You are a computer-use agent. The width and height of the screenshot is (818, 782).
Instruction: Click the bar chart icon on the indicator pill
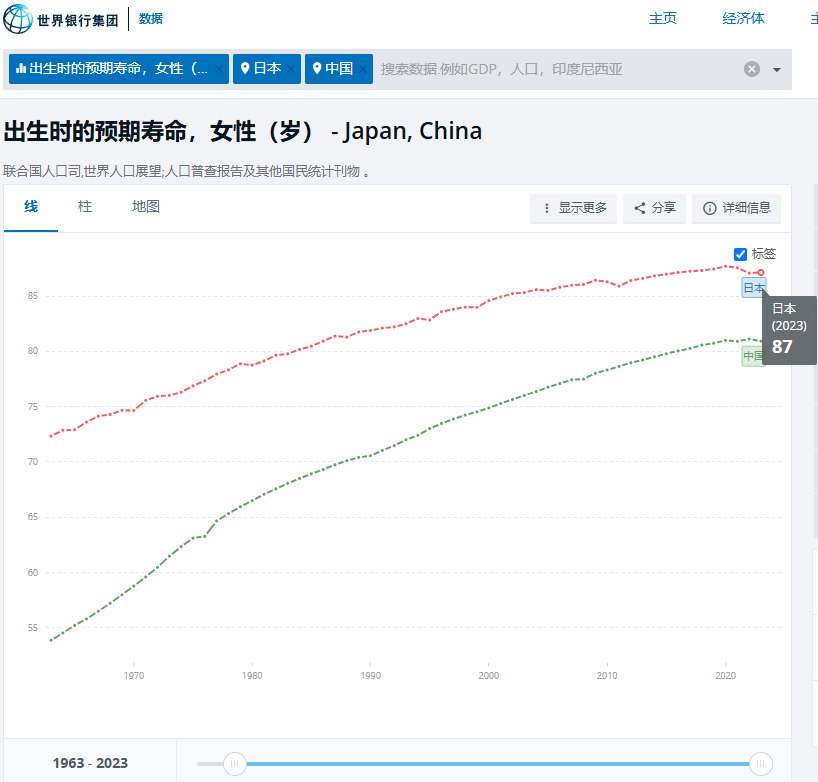(x=22, y=69)
